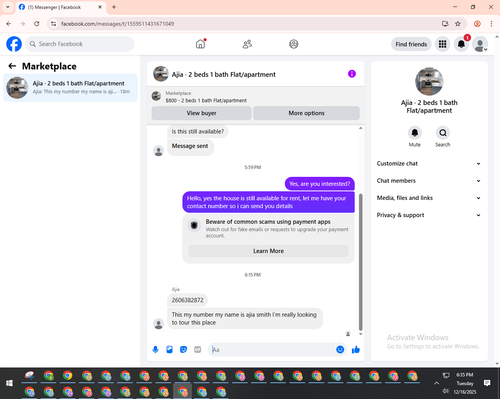
Task: Click the chat scrollbar thumb
Action: coord(360,262)
